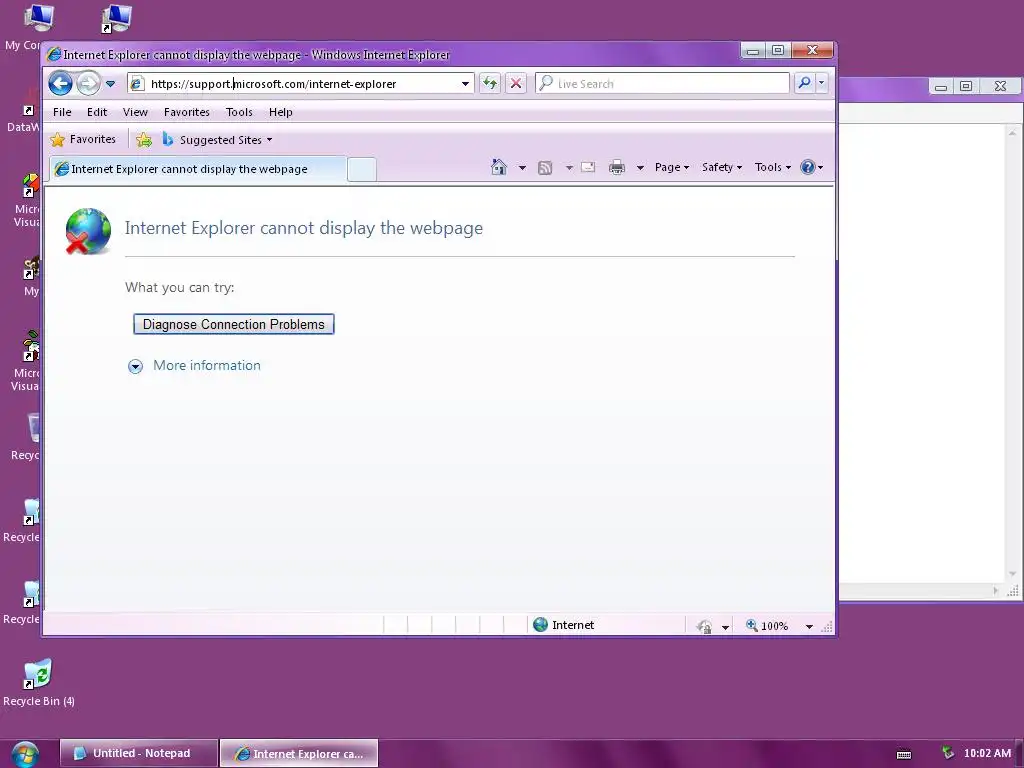Click the Internet zone status indicator
Screen dimensions: 1024x768
[x=564, y=625]
